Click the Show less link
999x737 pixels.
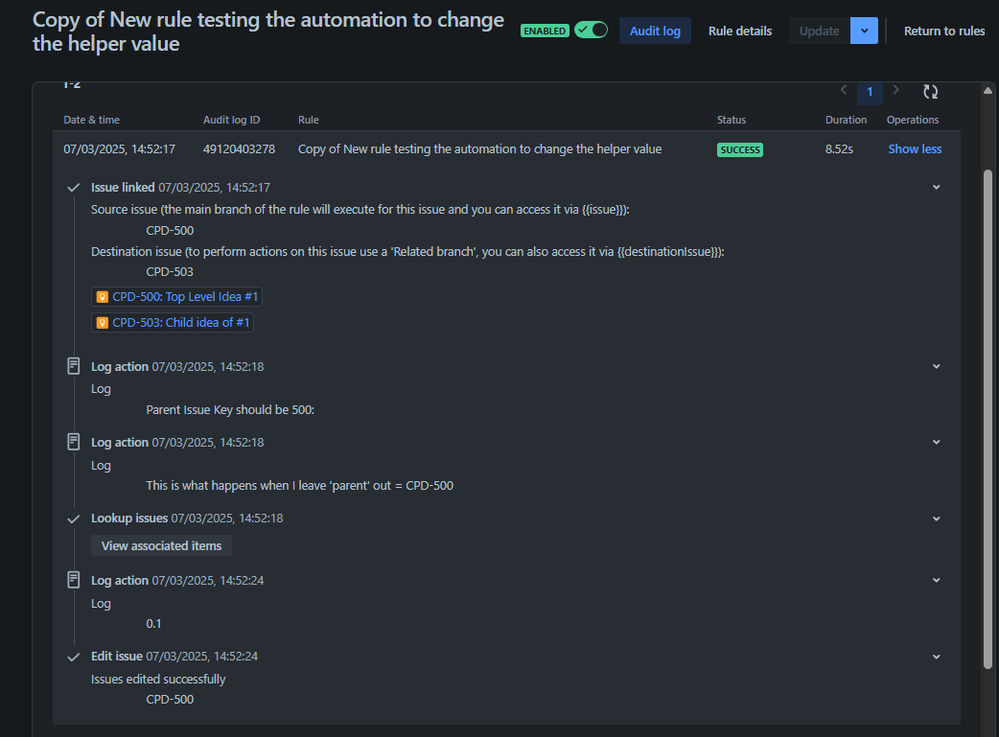pyautogui.click(x=914, y=148)
